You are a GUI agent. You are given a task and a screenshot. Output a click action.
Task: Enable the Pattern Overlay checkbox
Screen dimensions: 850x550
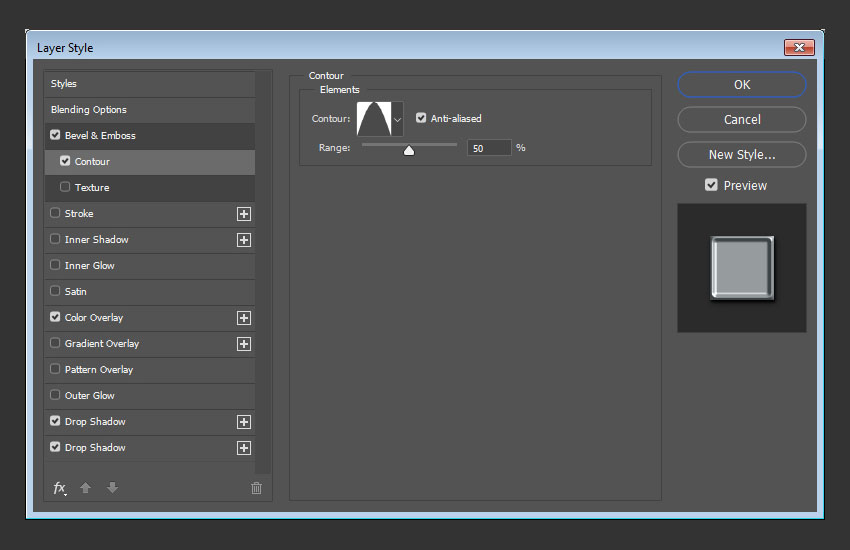(55, 368)
